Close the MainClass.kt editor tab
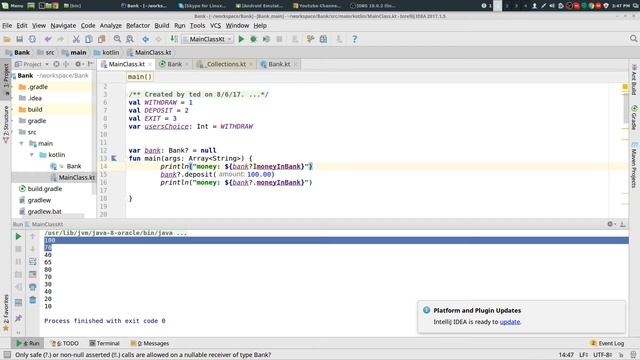Viewport: 640px width, 360px height. [150, 64]
